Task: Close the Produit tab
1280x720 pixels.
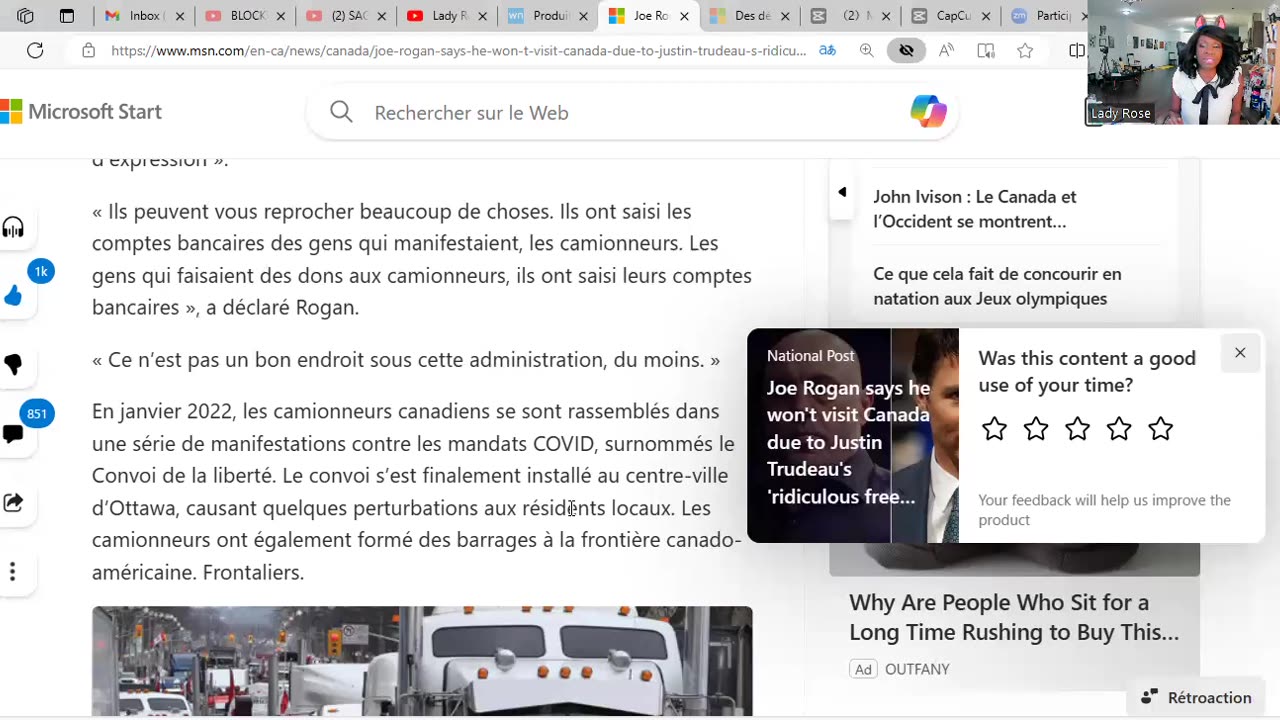Action: (x=583, y=16)
